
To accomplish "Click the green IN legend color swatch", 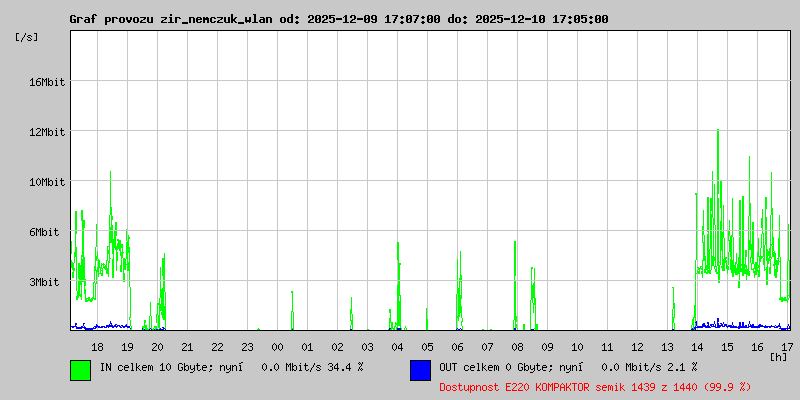I will click(x=81, y=370).
